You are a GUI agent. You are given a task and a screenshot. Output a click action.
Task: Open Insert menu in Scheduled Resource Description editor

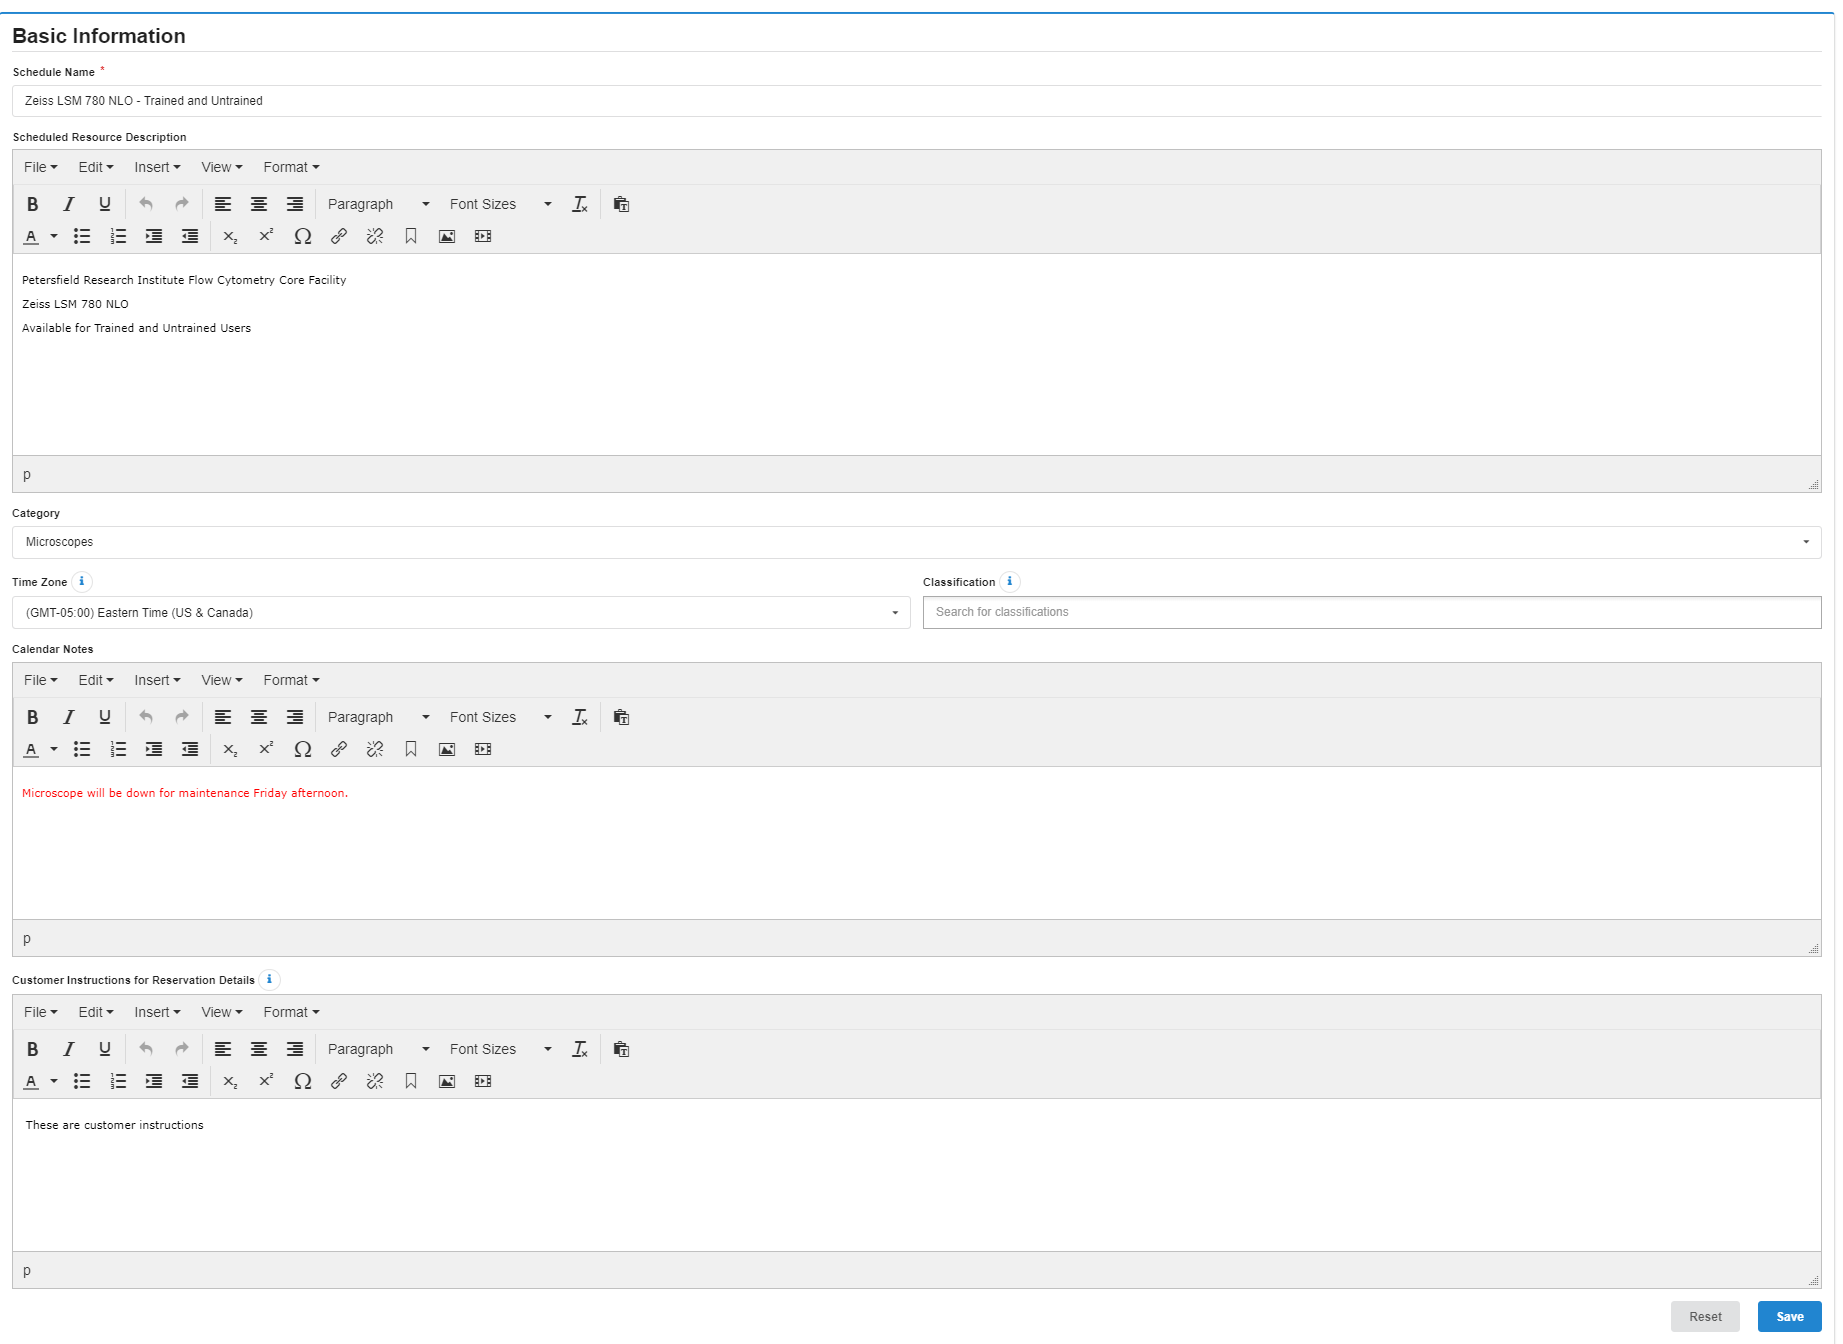pyautogui.click(x=157, y=168)
